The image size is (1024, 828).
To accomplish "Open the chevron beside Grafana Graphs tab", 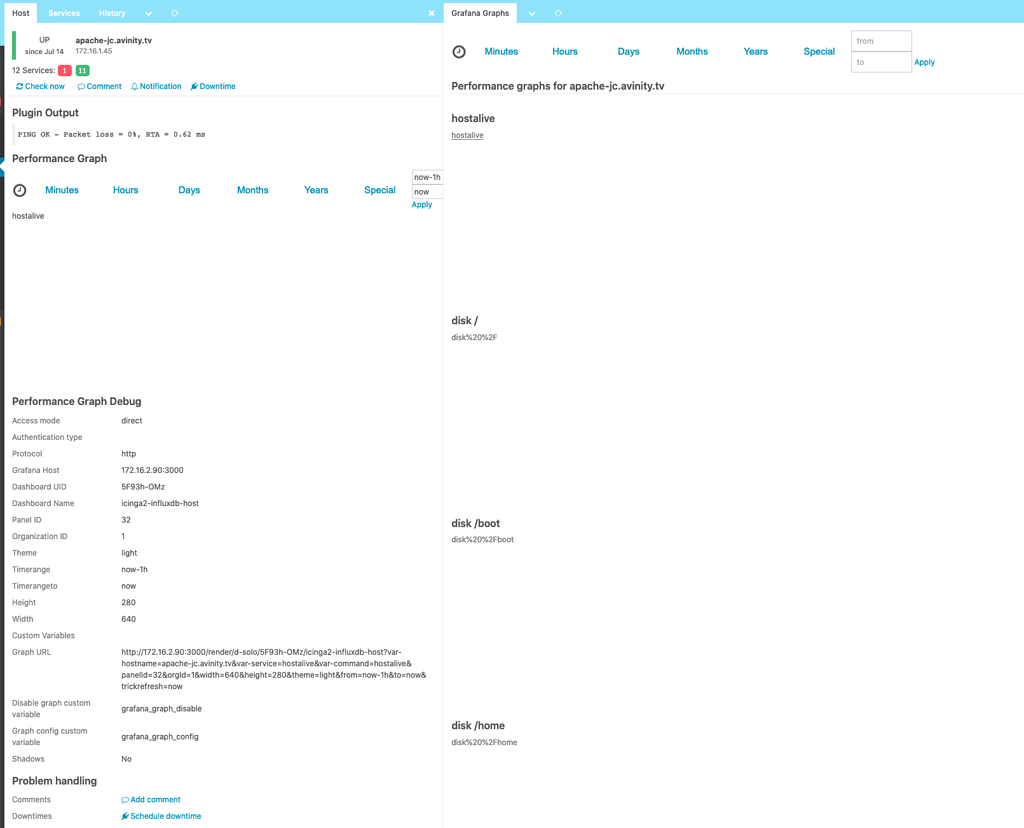I will click(531, 13).
